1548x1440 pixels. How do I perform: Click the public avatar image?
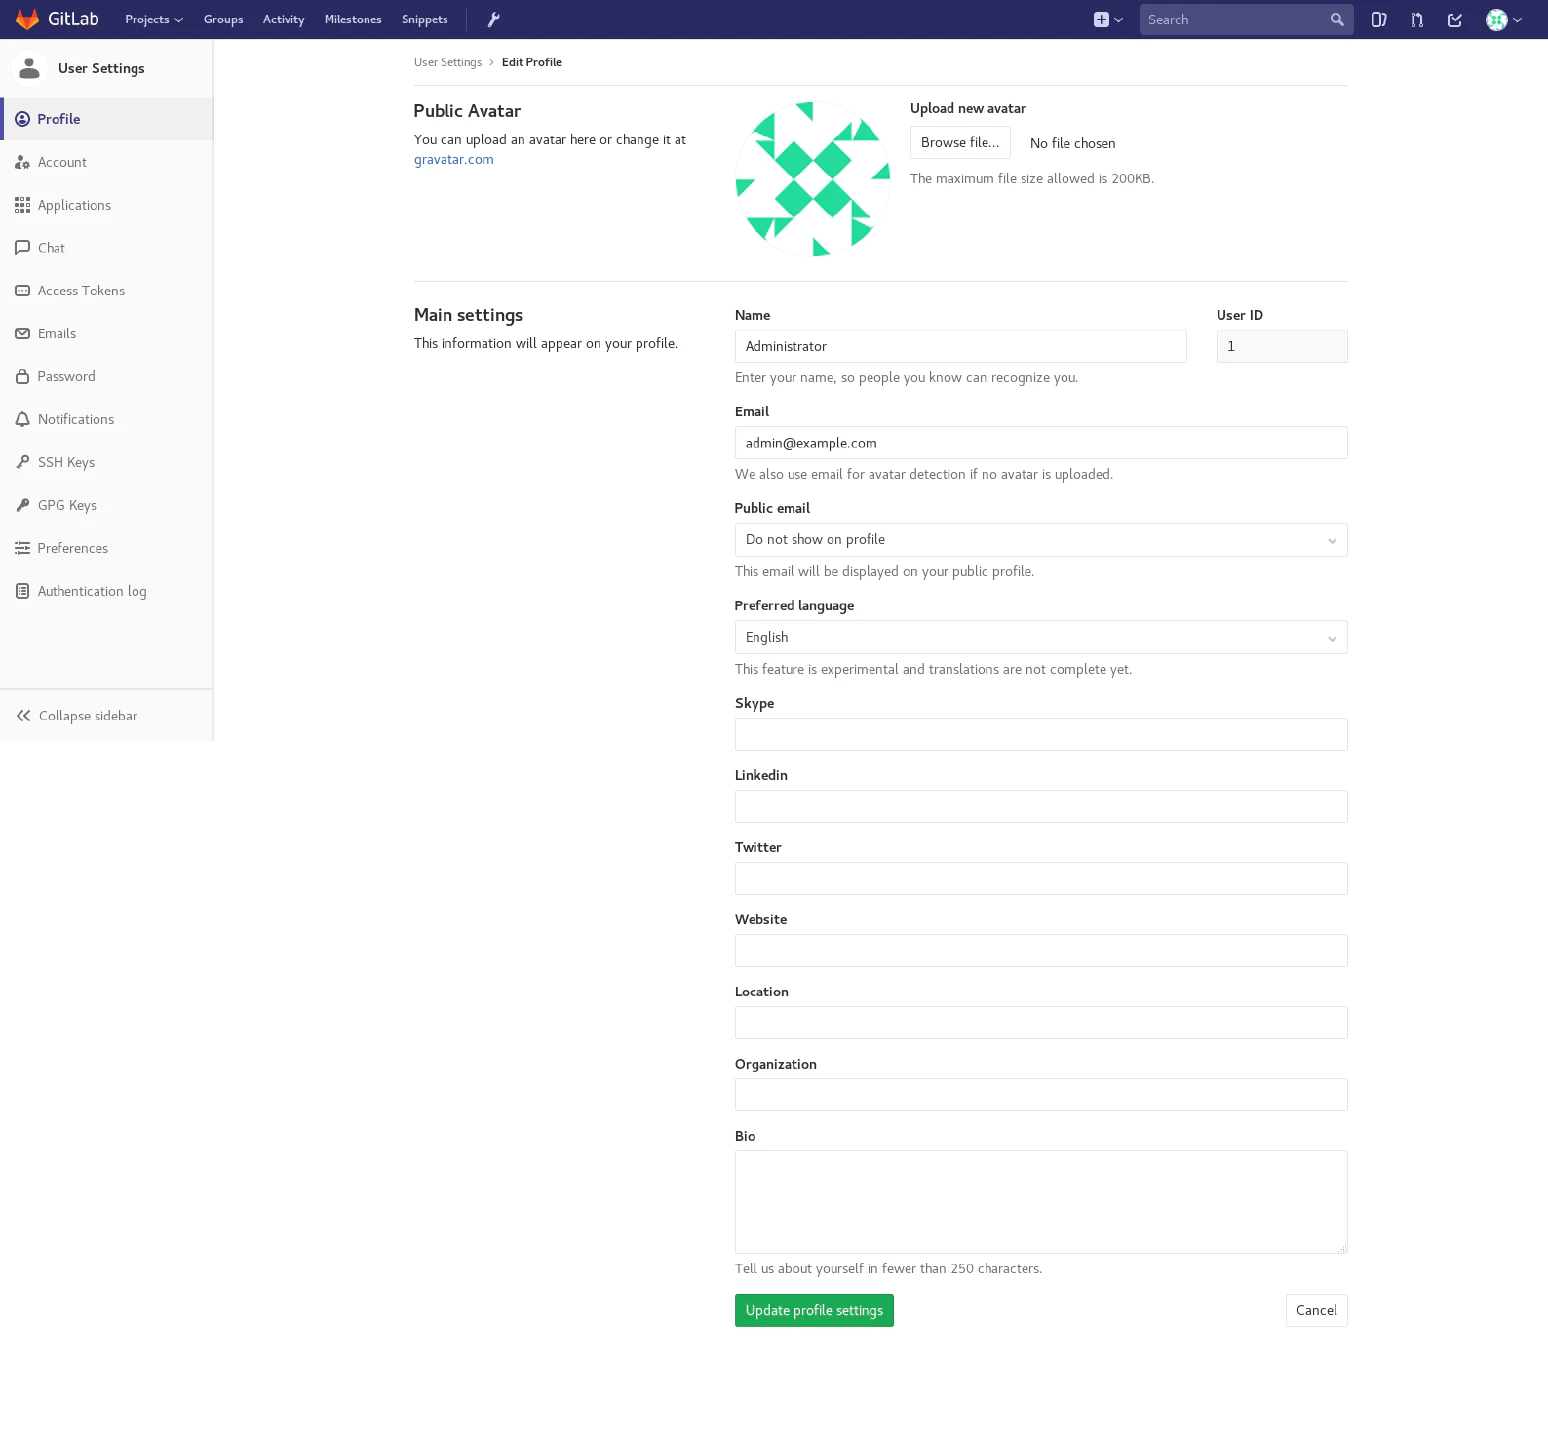pos(813,179)
